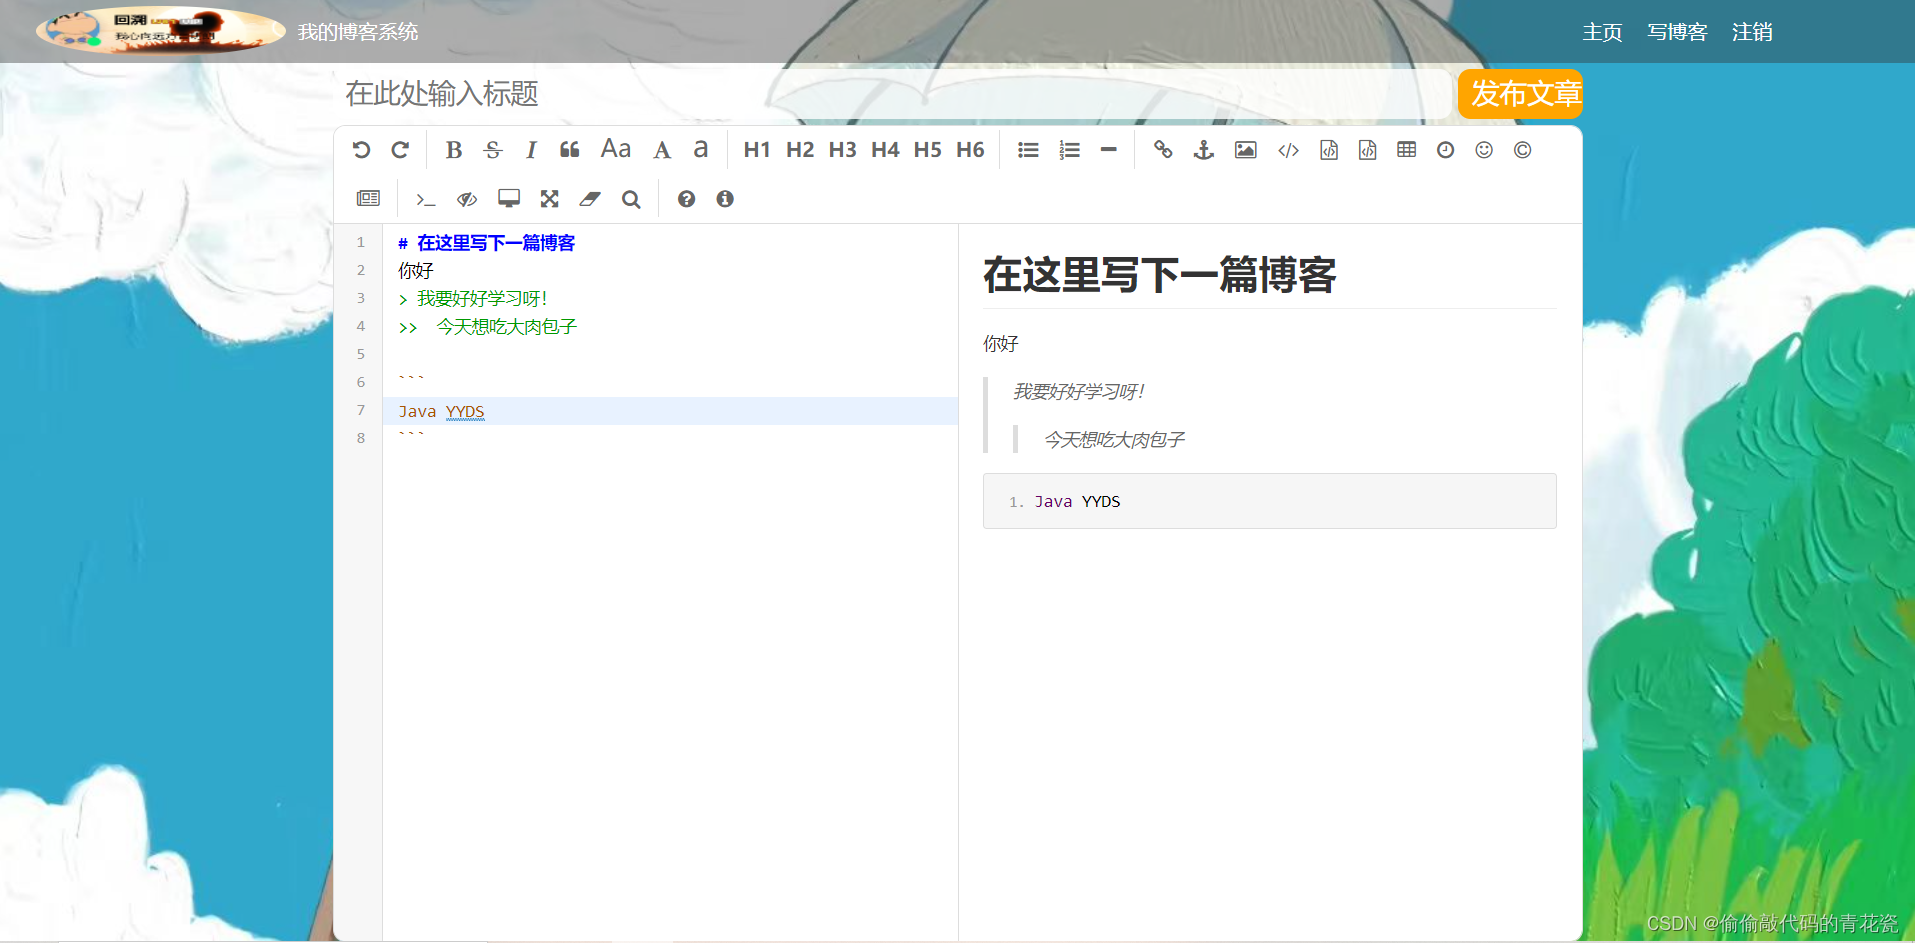
Task: Log out via 注销
Action: point(1752,32)
